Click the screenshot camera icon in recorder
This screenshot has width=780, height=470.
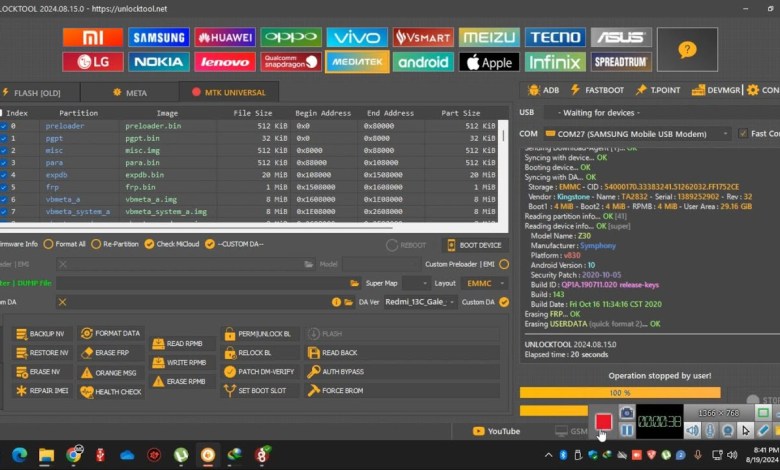(x=627, y=412)
